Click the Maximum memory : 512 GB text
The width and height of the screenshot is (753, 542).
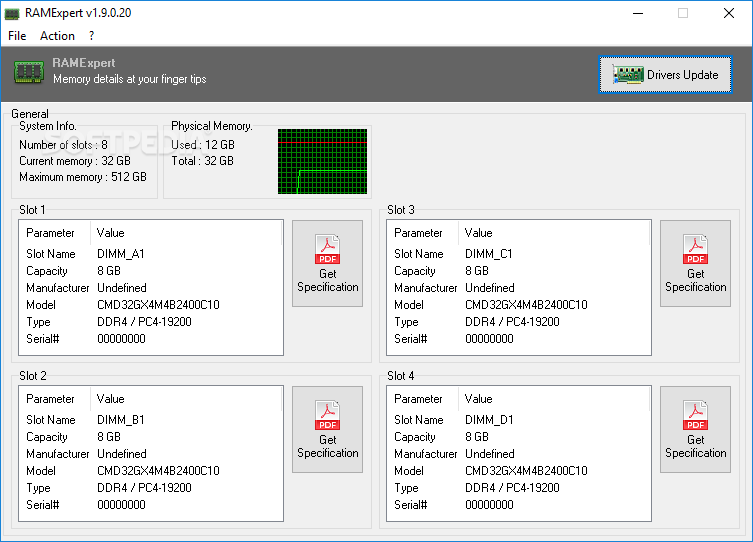[x=83, y=177]
